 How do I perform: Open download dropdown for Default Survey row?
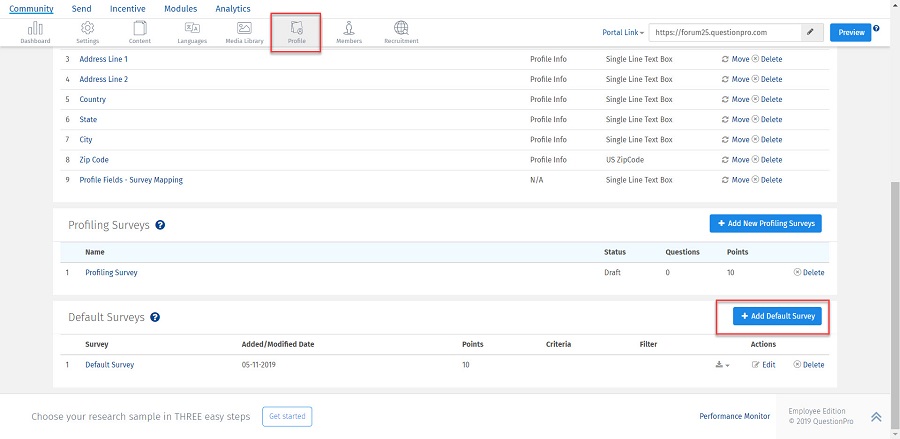click(723, 365)
